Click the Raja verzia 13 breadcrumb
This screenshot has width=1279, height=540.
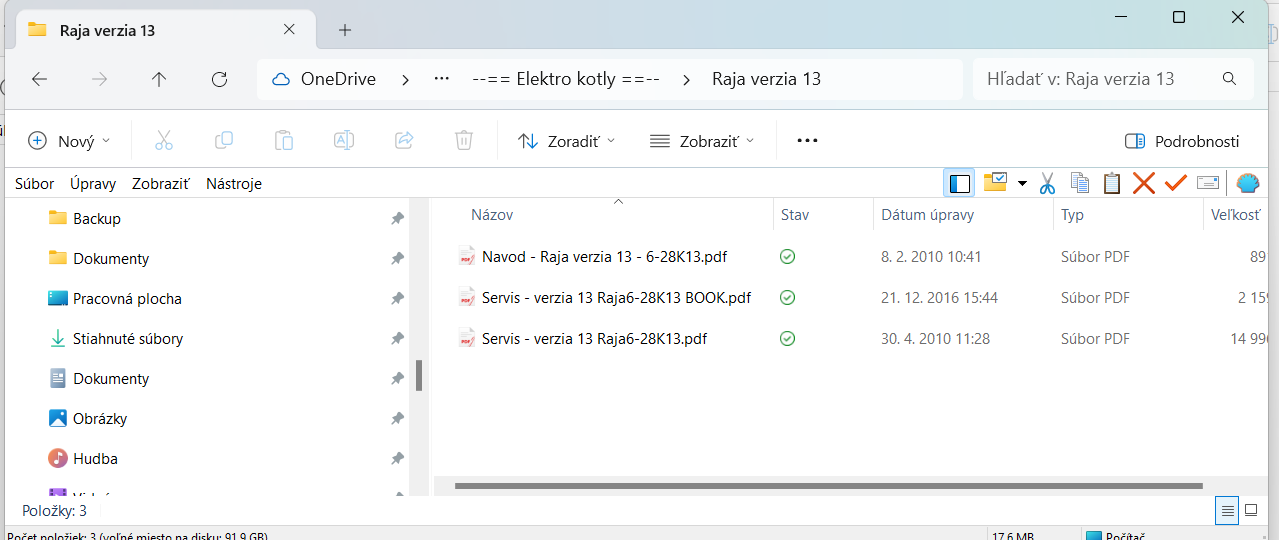(x=767, y=79)
